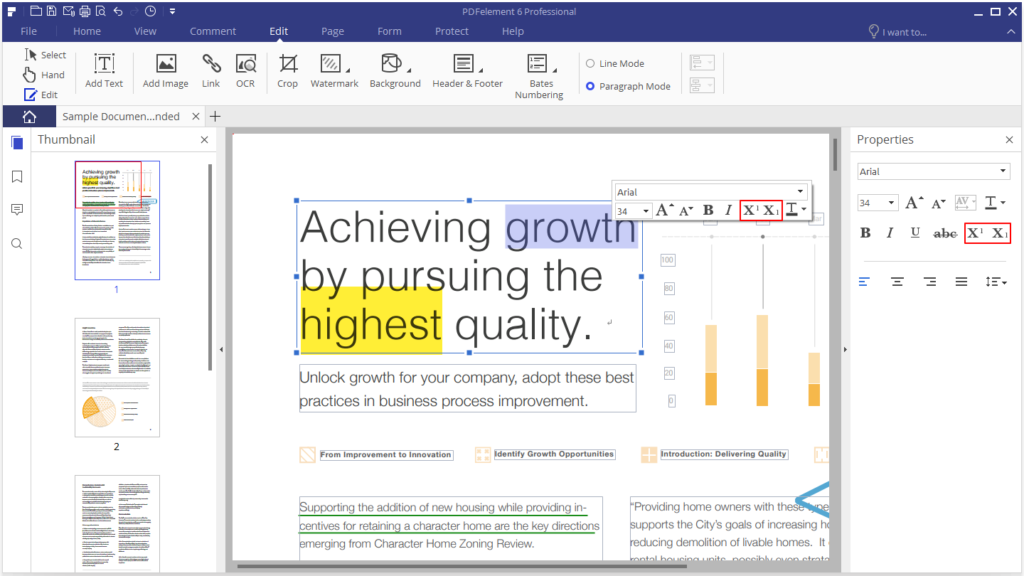Open the search panel in left sidebar
This screenshot has width=1024, height=576.
[x=17, y=244]
